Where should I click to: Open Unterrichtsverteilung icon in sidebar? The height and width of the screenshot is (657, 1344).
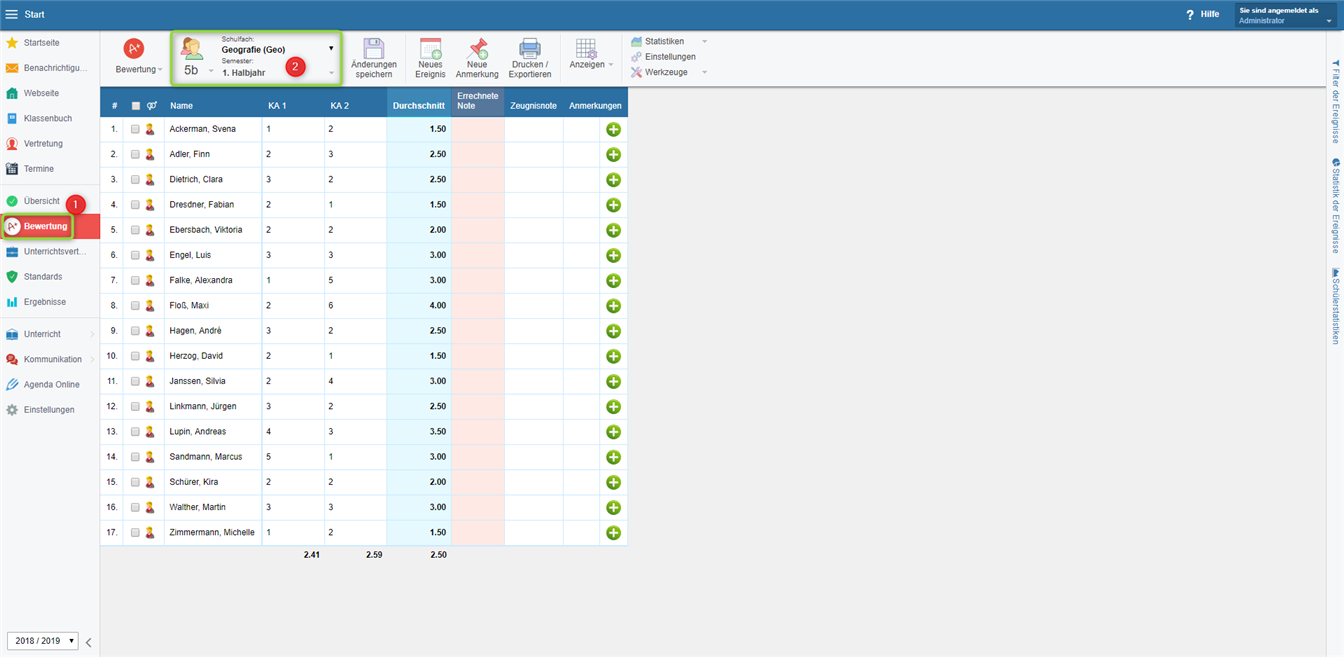pos(12,252)
